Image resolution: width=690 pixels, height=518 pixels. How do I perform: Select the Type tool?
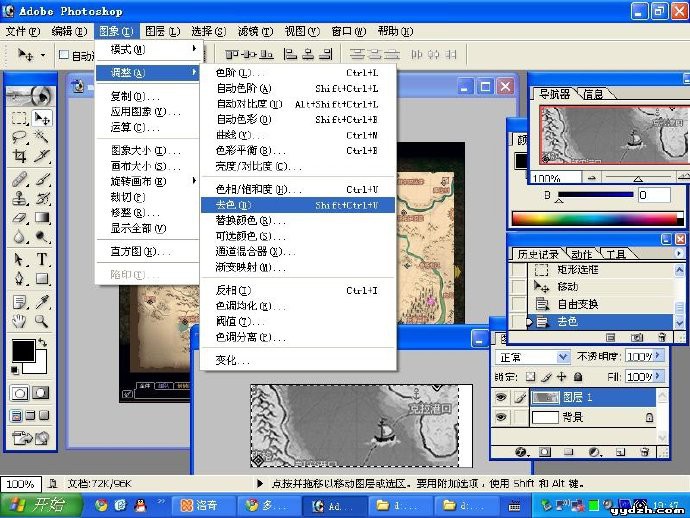pos(42,259)
